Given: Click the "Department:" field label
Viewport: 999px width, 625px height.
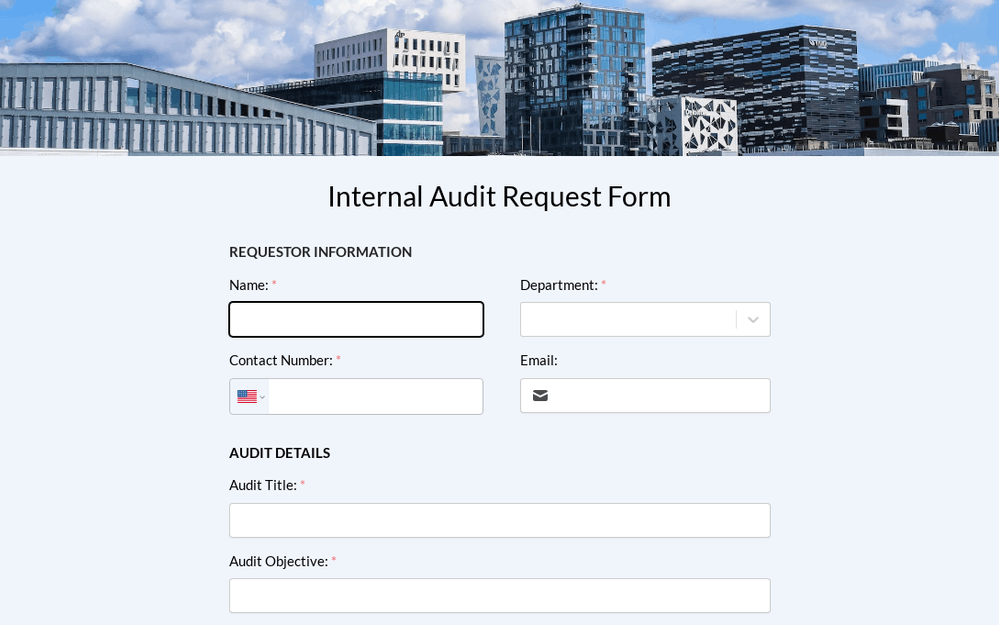Looking at the screenshot, I should pyautogui.click(x=558, y=285).
